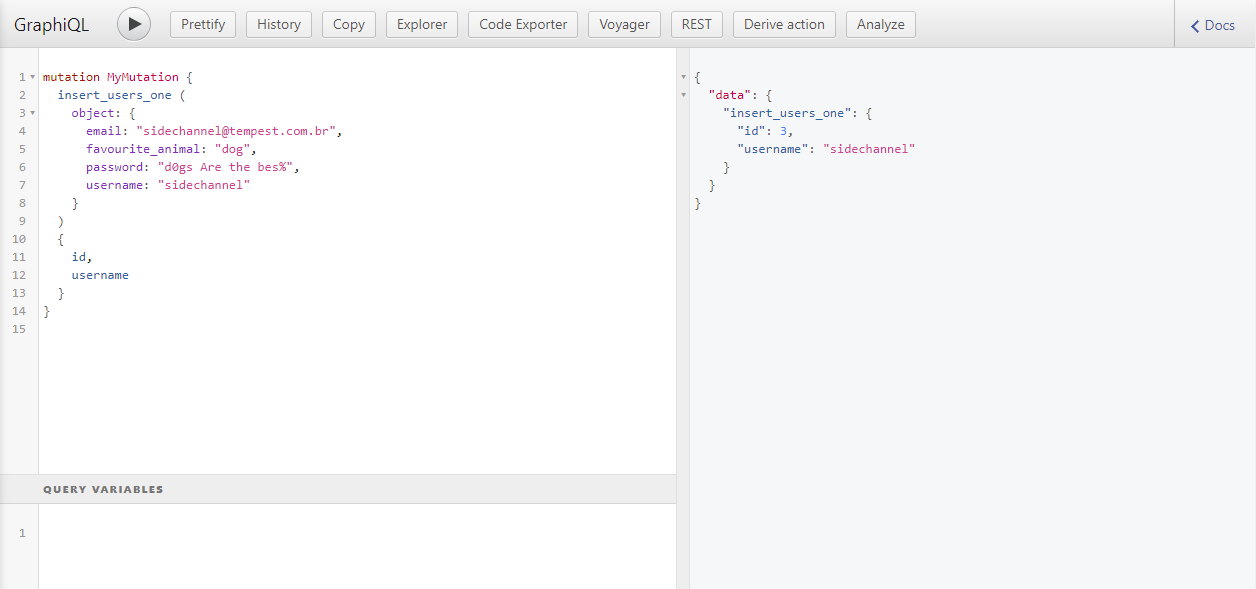Click the password value on line 6
Image resolution: width=1256 pixels, height=589 pixels.
[225, 167]
